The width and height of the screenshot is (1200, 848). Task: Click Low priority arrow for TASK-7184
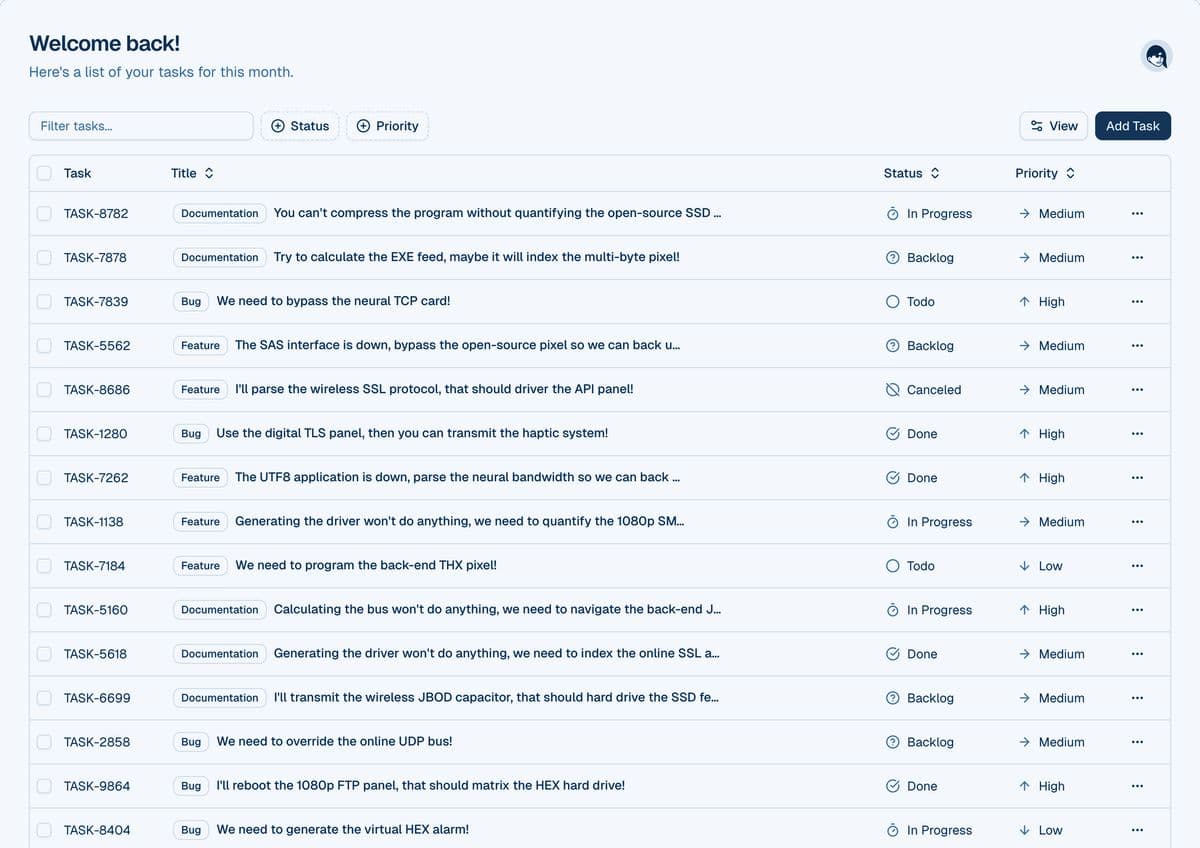[x=1024, y=565]
